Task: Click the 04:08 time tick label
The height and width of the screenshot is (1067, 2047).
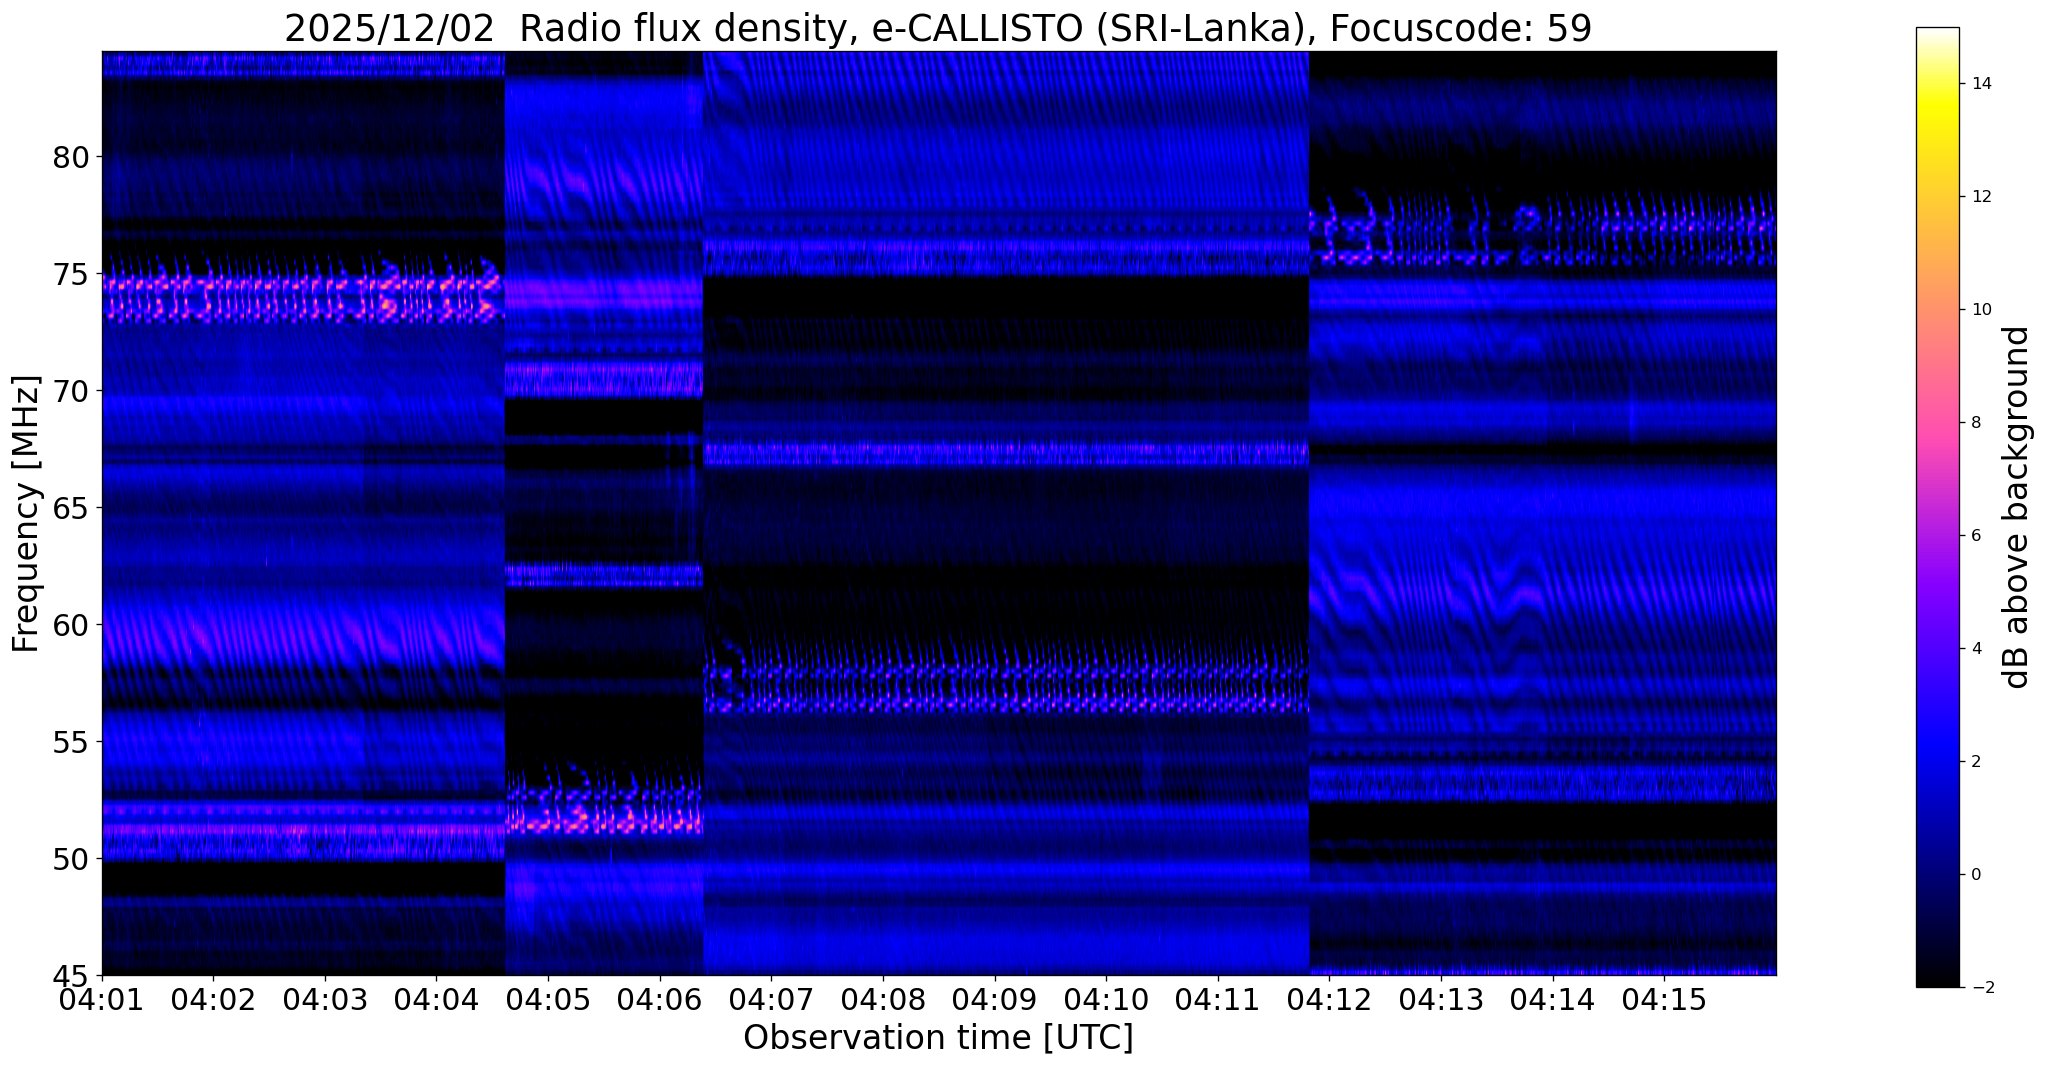Action: click(x=883, y=999)
